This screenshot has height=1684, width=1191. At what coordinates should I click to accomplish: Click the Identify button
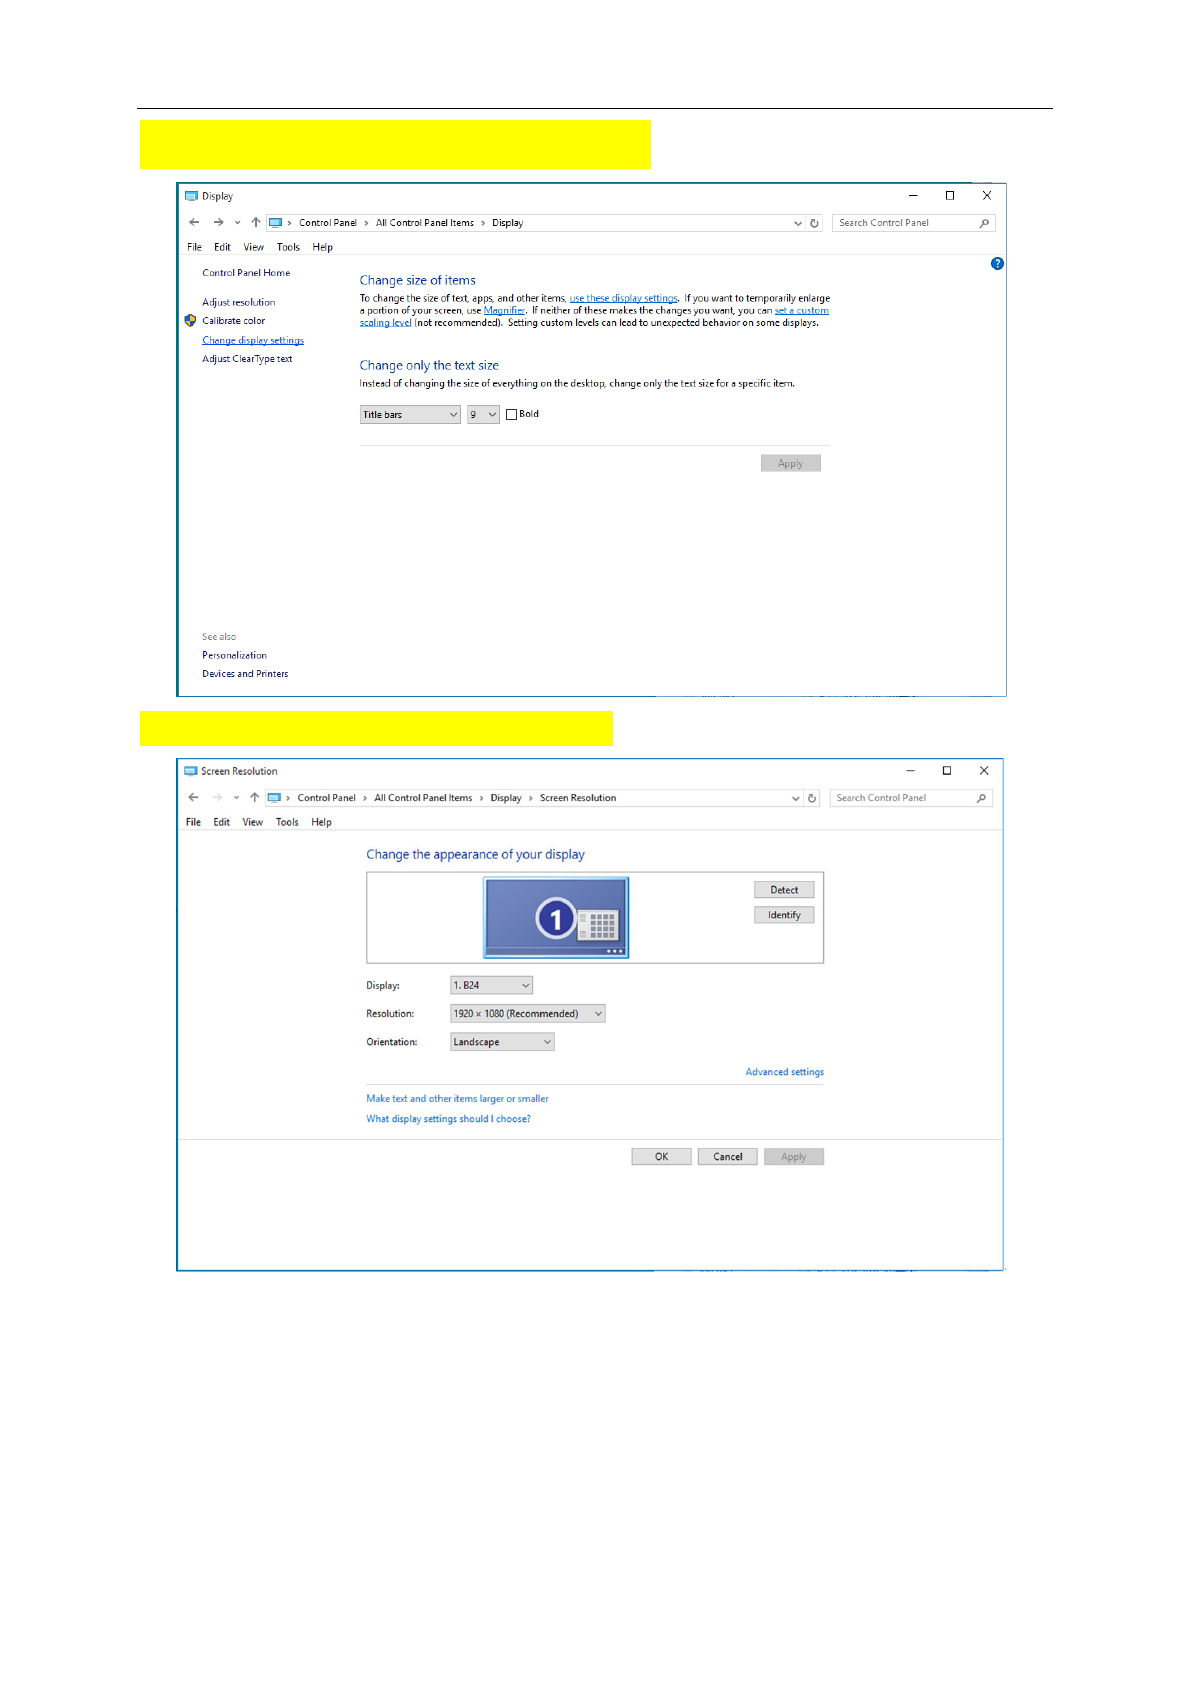coord(784,915)
